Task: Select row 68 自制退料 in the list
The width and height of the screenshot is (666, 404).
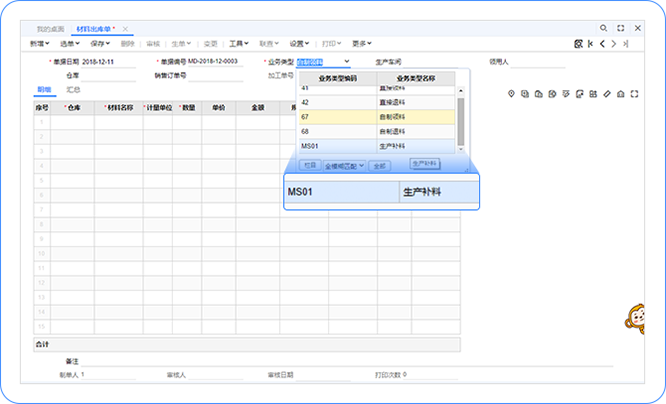Action: tap(377, 132)
